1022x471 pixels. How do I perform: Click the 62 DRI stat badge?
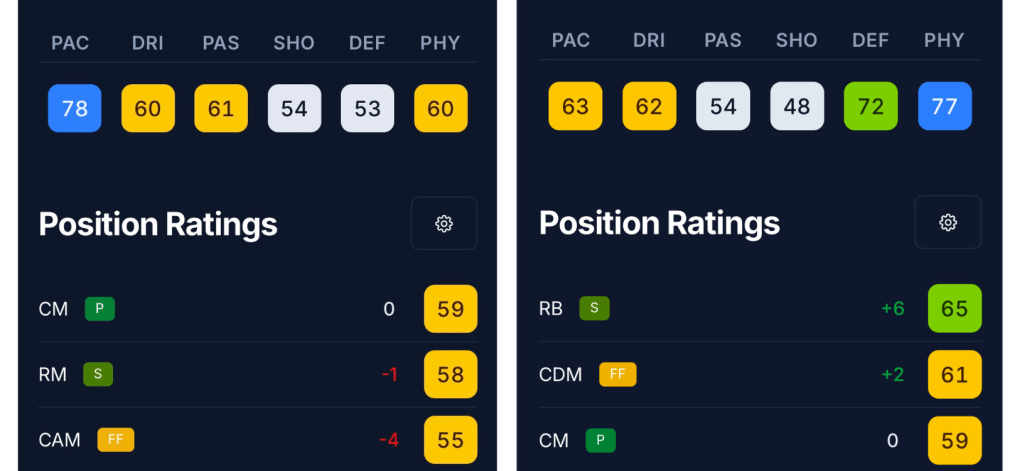coord(649,106)
